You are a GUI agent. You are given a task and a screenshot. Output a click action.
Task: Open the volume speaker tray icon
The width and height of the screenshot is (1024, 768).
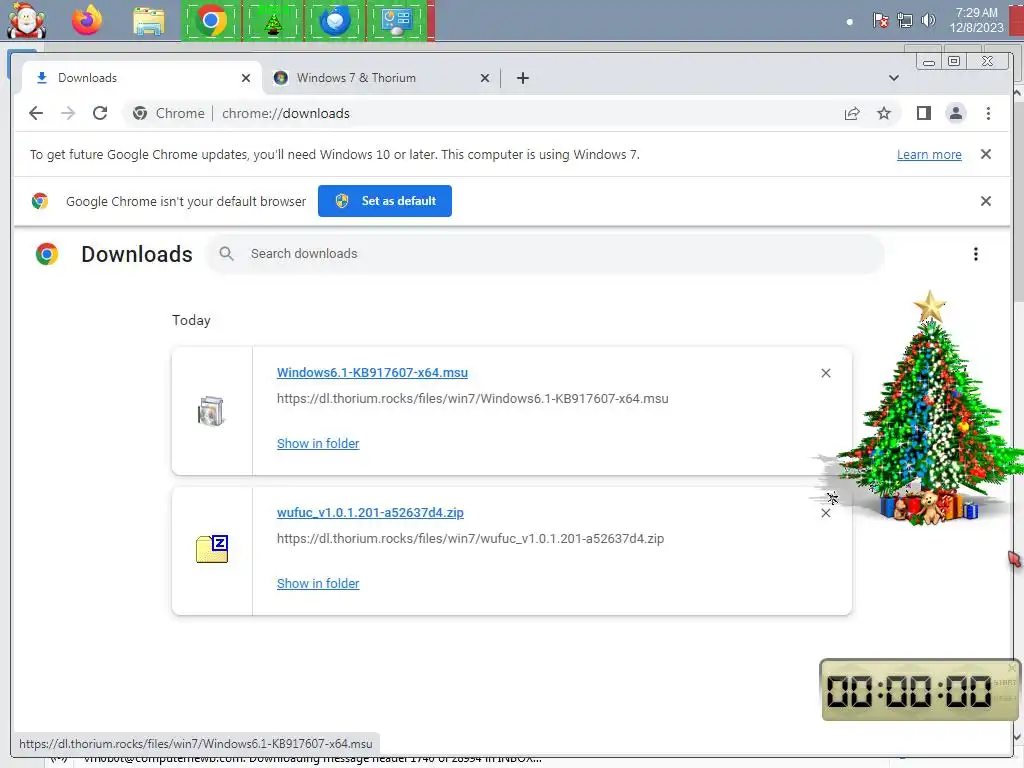pyautogui.click(x=928, y=21)
